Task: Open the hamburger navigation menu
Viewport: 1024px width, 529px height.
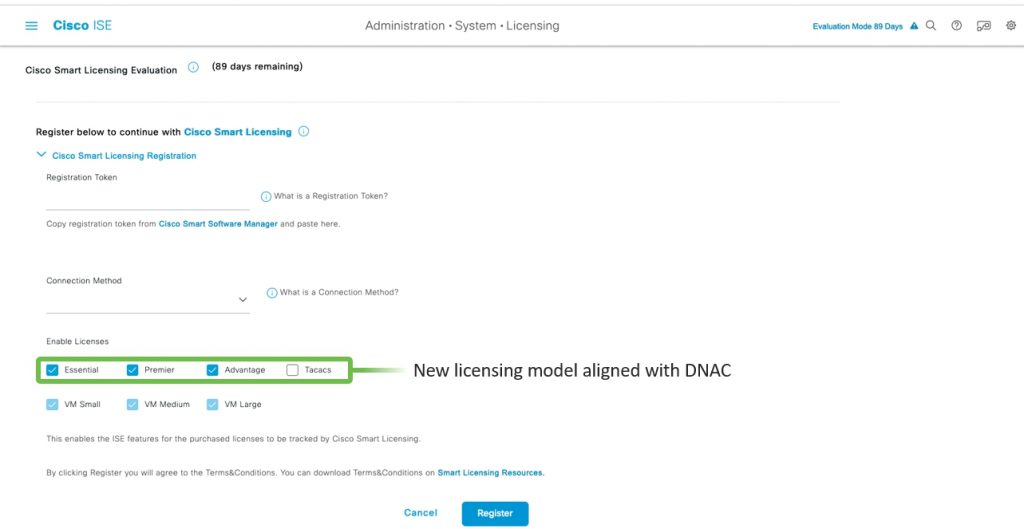Action: [x=31, y=26]
